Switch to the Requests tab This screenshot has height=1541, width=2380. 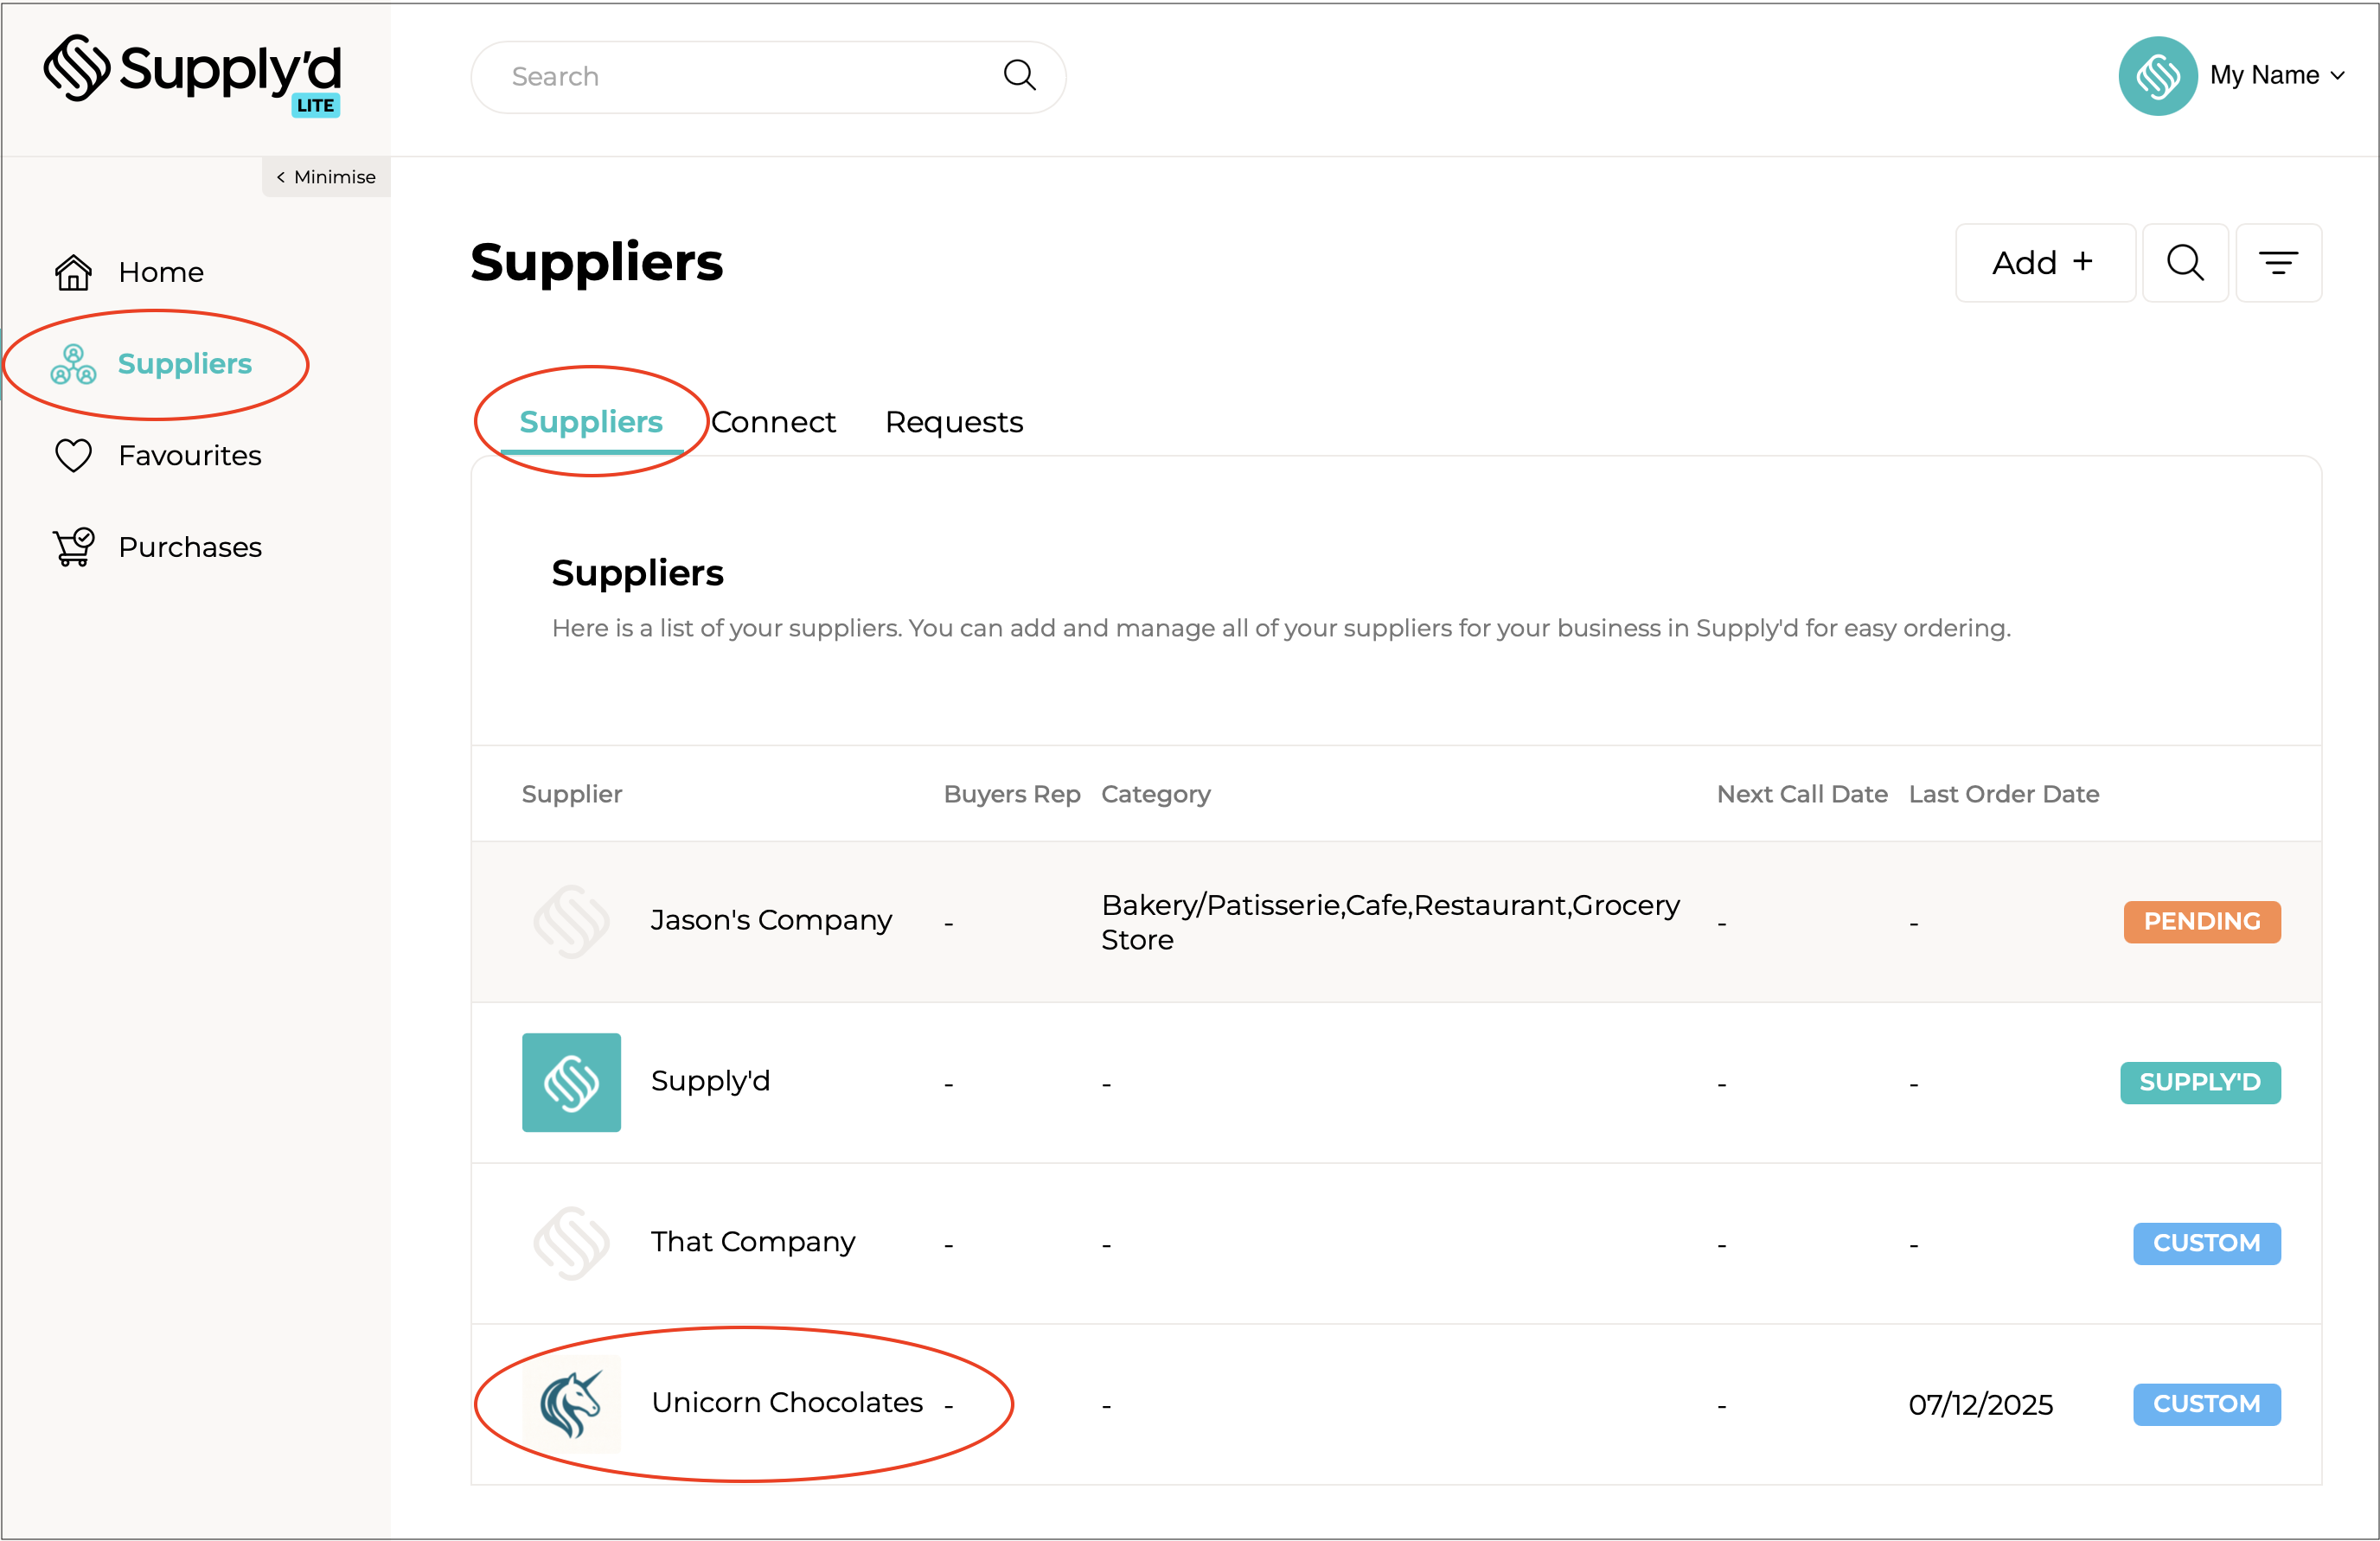[953, 423]
